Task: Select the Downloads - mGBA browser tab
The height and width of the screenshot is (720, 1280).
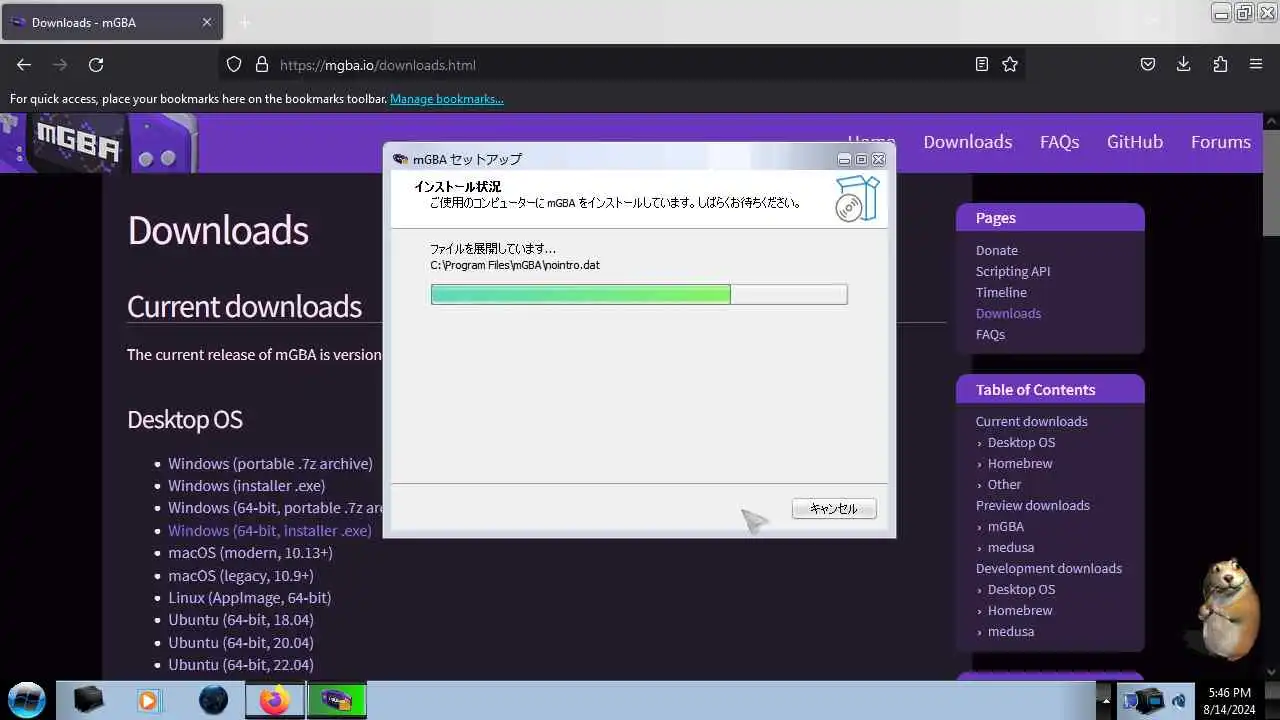Action: coord(111,22)
